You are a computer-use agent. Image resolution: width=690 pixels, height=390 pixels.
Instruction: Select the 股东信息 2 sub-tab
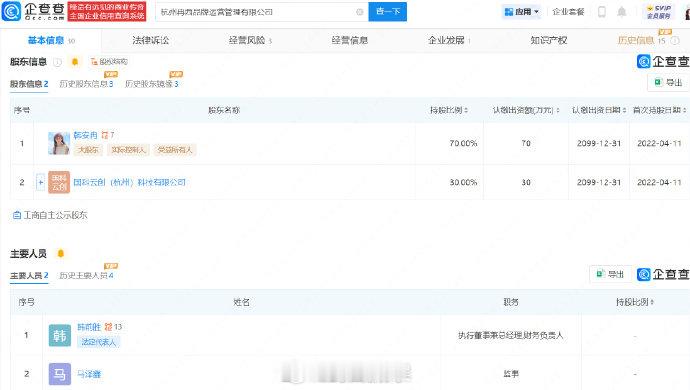29,84
